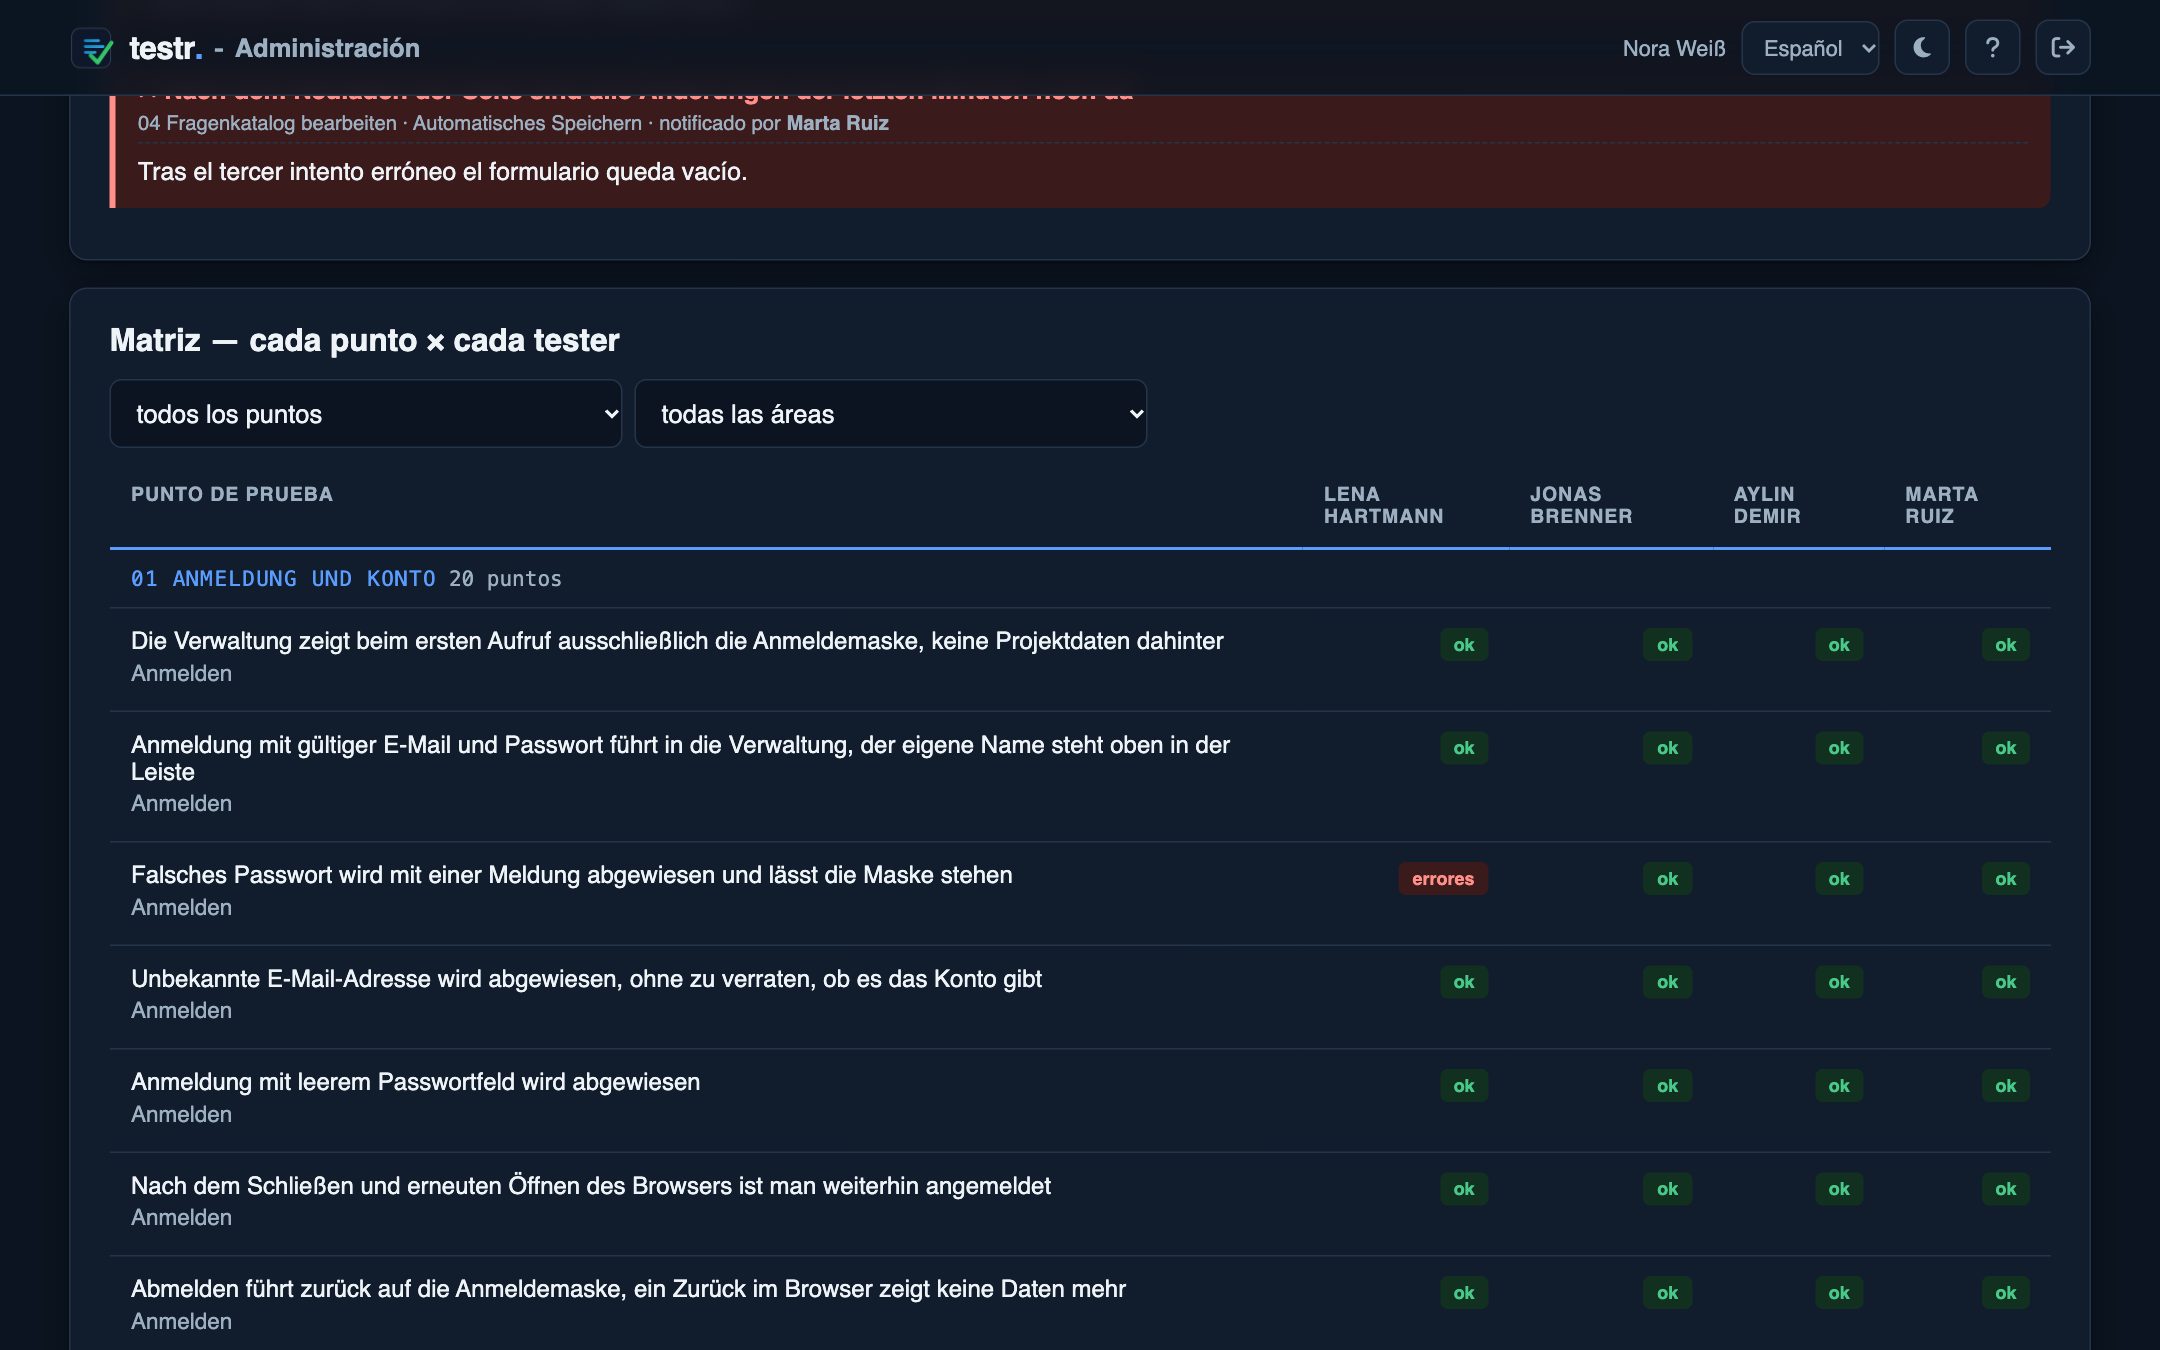Select row 'Nach dem Schließen und erneuten Öffnen'
The height and width of the screenshot is (1350, 2160).
click(x=1080, y=1204)
